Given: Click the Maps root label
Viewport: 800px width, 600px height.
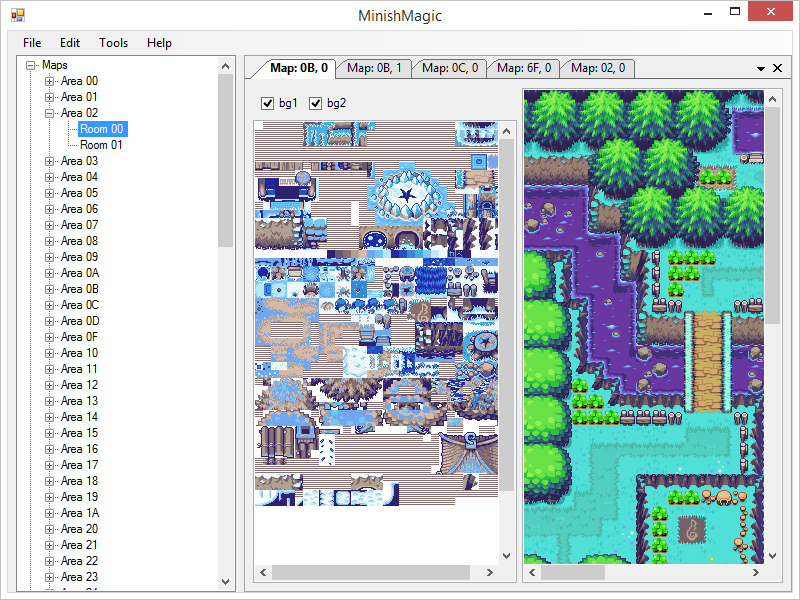Looking at the screenshot, I should (x=55, y=65).
